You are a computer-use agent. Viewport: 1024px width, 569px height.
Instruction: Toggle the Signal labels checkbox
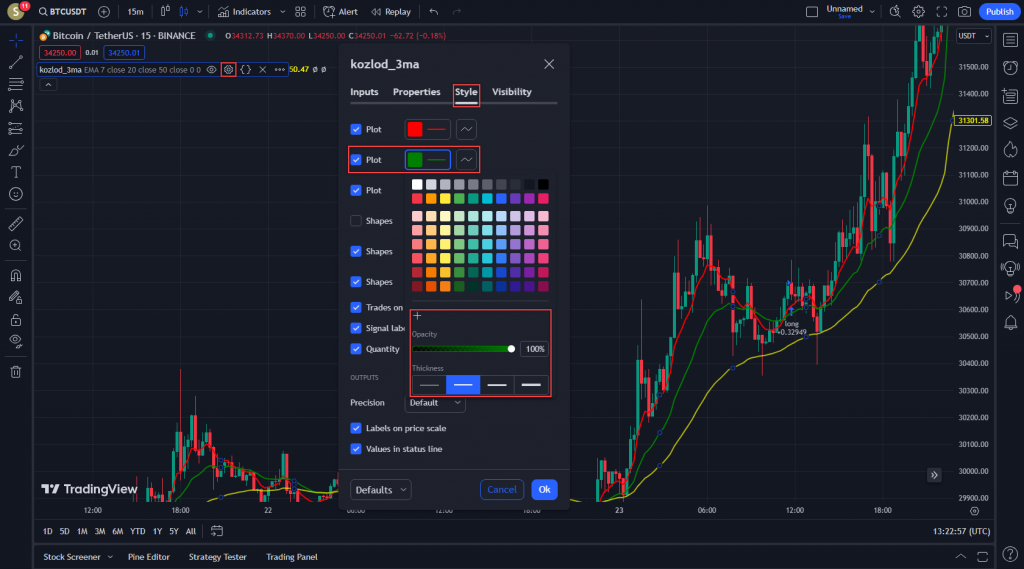pos(356,328)
